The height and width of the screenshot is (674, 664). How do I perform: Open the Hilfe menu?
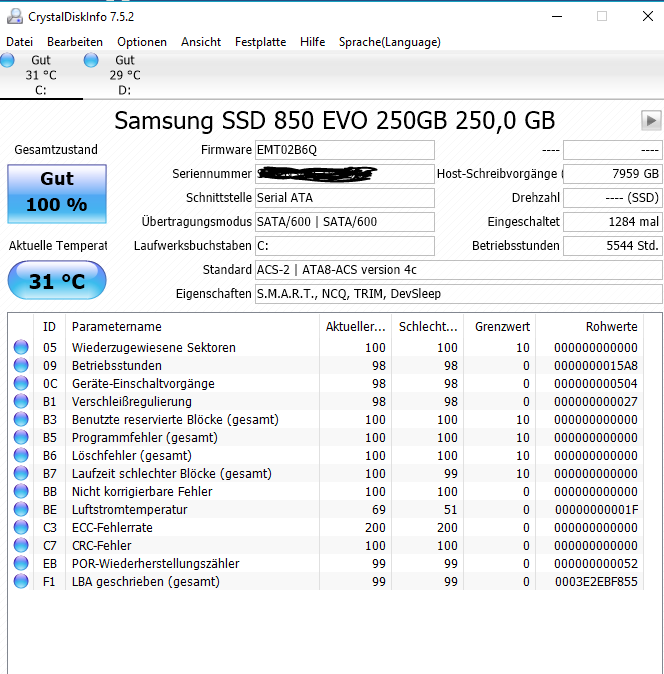pyautogui.click(x=312, y=42)
